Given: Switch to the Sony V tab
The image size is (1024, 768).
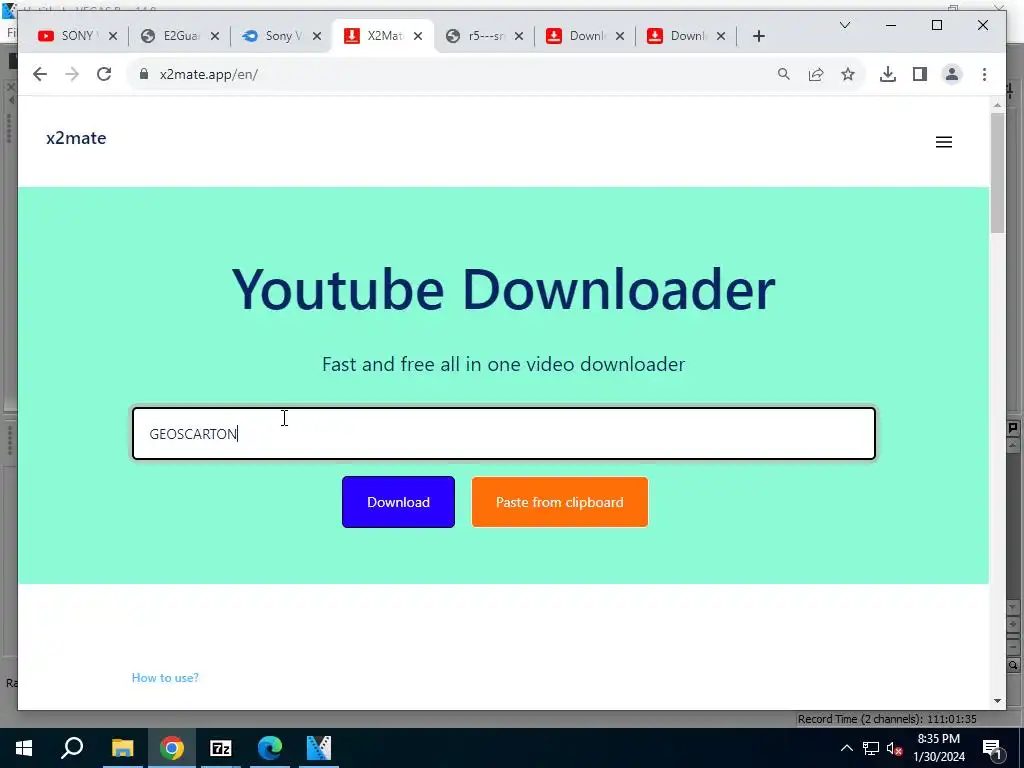Looking at the screenshot, I should 282,36.
